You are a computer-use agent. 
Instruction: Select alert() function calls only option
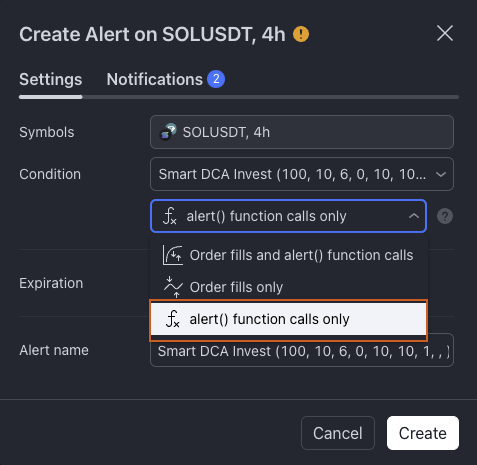point(289,319)
